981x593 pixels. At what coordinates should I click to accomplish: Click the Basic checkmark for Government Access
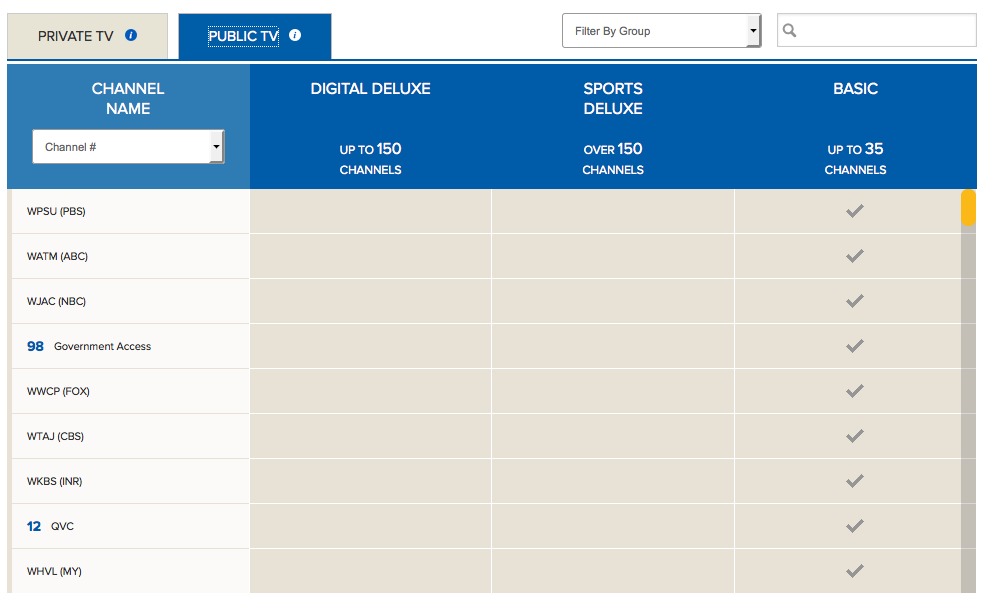point(854,346)
